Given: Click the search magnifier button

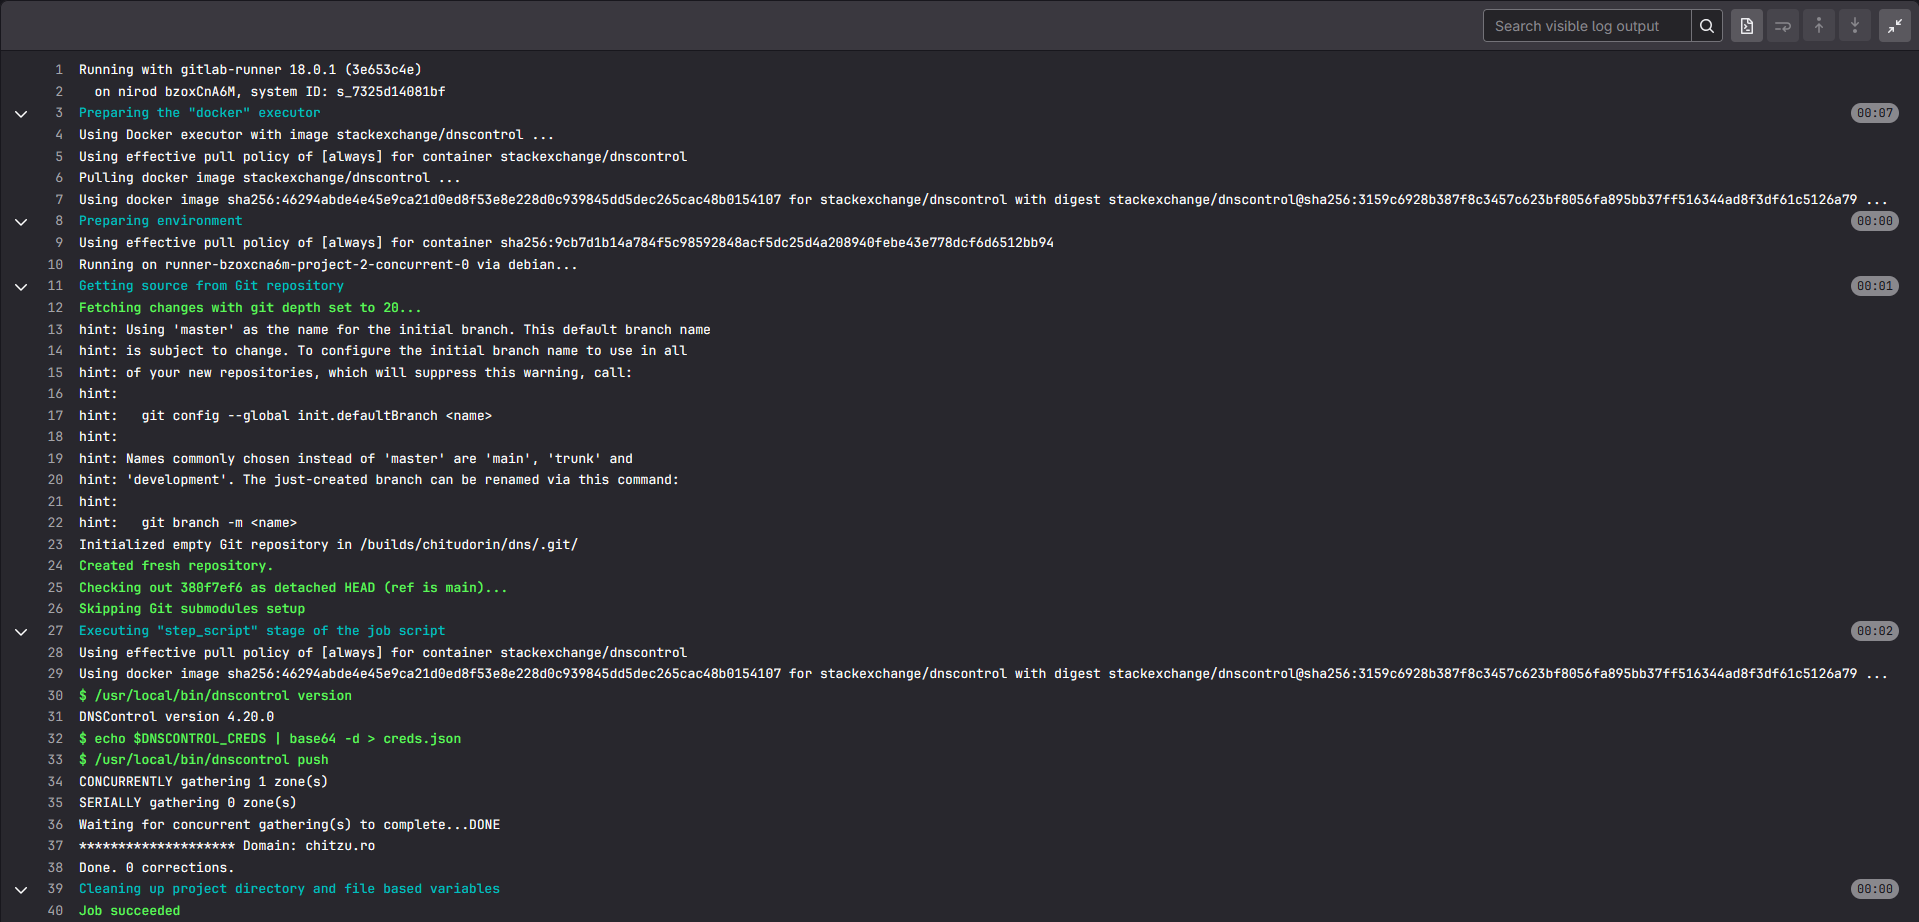Looking at the screenshot, I should click(x=1707, y=26).
